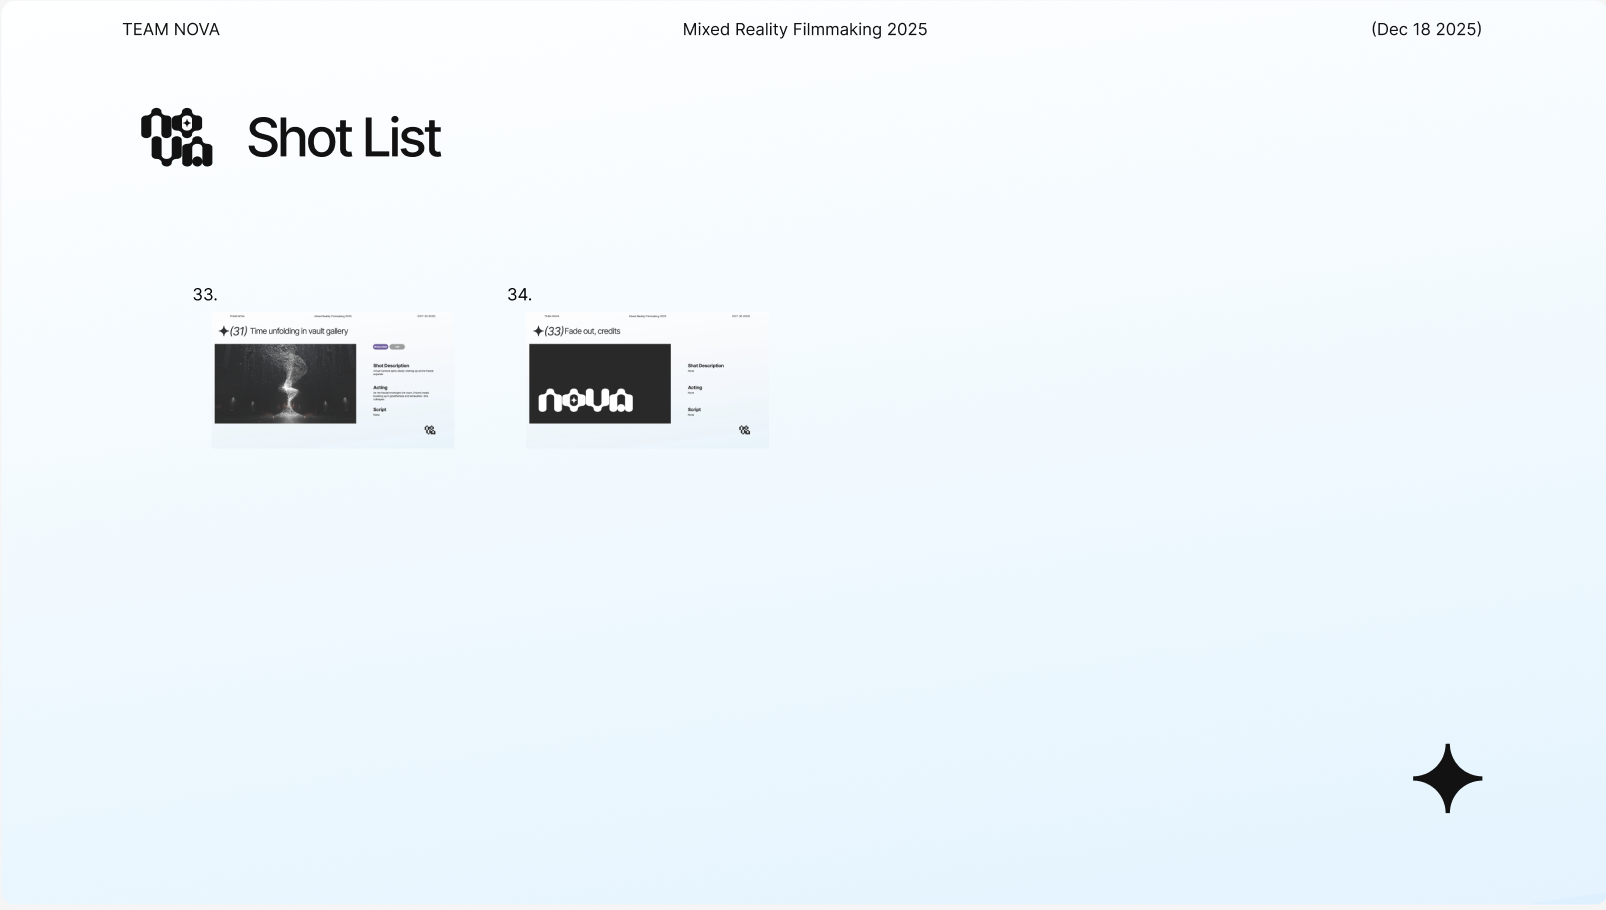Click the number label '33.'
This screenshot has width=1606, height=910.
point(205,295)
